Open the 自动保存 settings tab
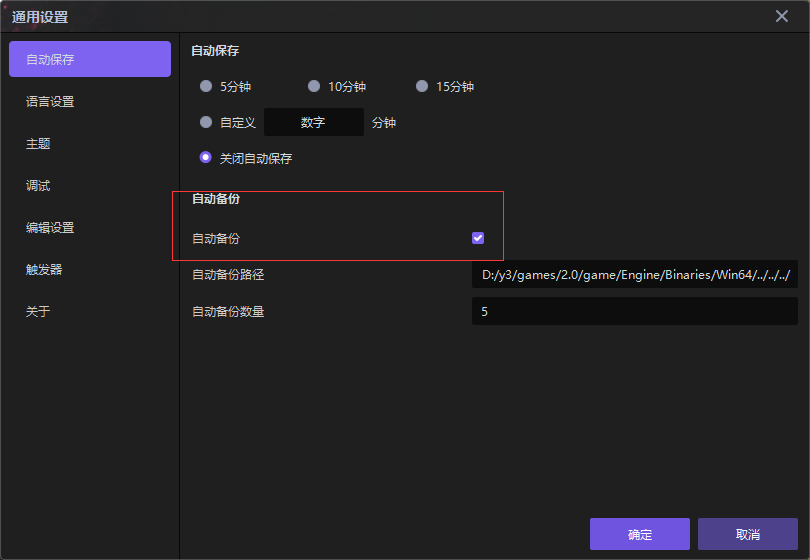Screen dimensions: 810x560 click(x=90, y=59)
